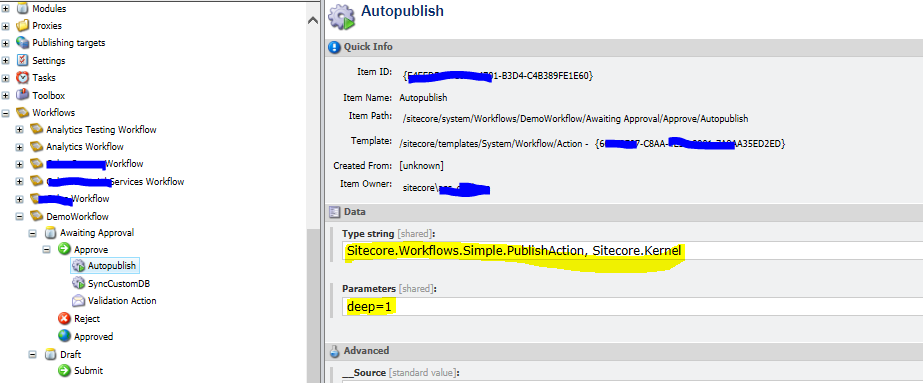Click the DemoWorkflow icon

36,217
